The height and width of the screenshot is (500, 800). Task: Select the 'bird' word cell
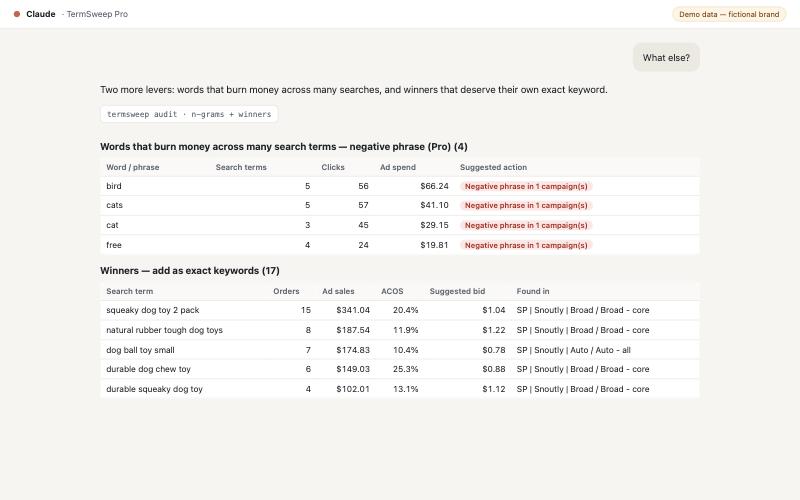[x=114, y=186]
